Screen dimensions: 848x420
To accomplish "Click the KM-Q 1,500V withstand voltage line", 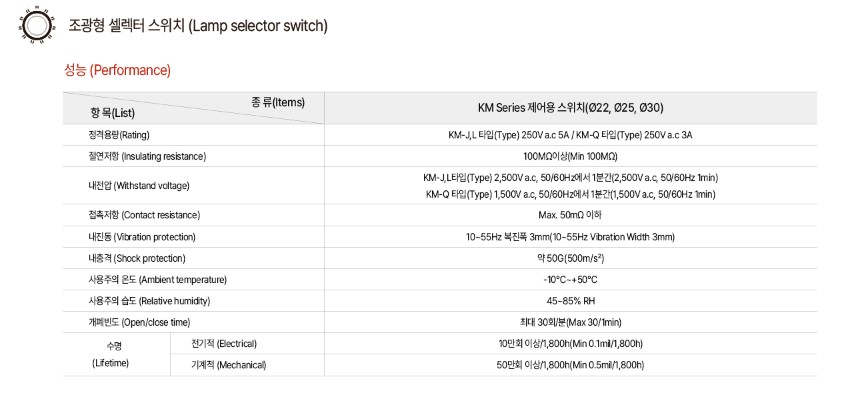I will coord(571,194).
